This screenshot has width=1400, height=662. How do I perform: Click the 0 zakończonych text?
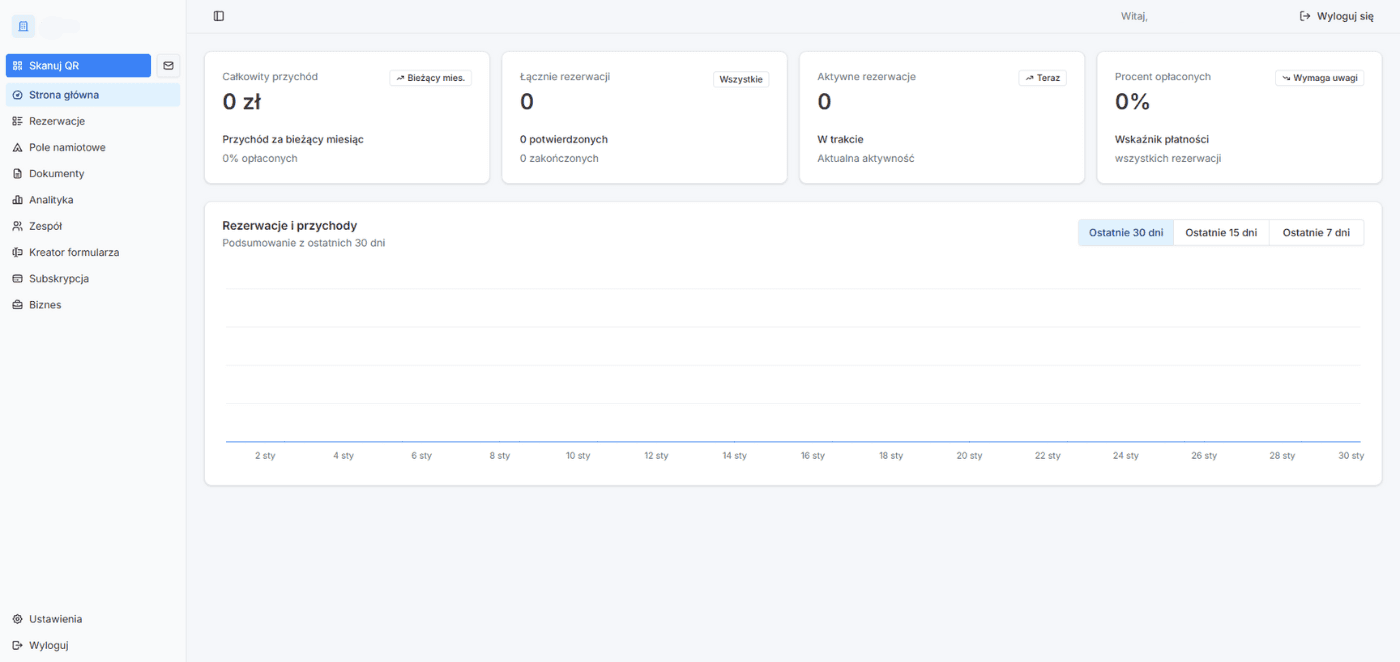tap(559, 159)
